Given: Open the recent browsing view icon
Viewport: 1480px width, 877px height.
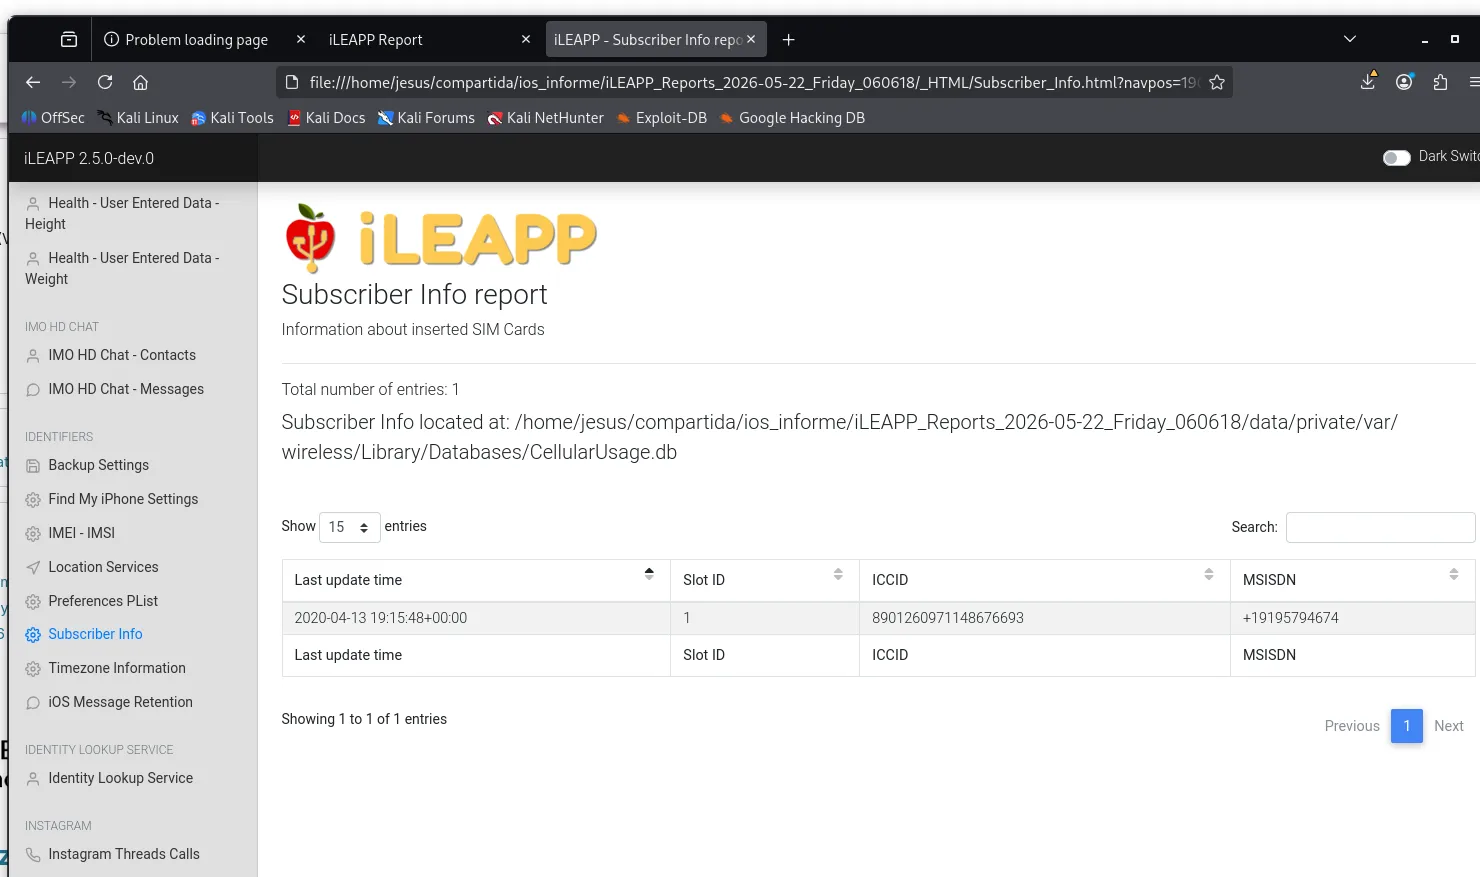Looking at the screenshot, I should (69, 39).
